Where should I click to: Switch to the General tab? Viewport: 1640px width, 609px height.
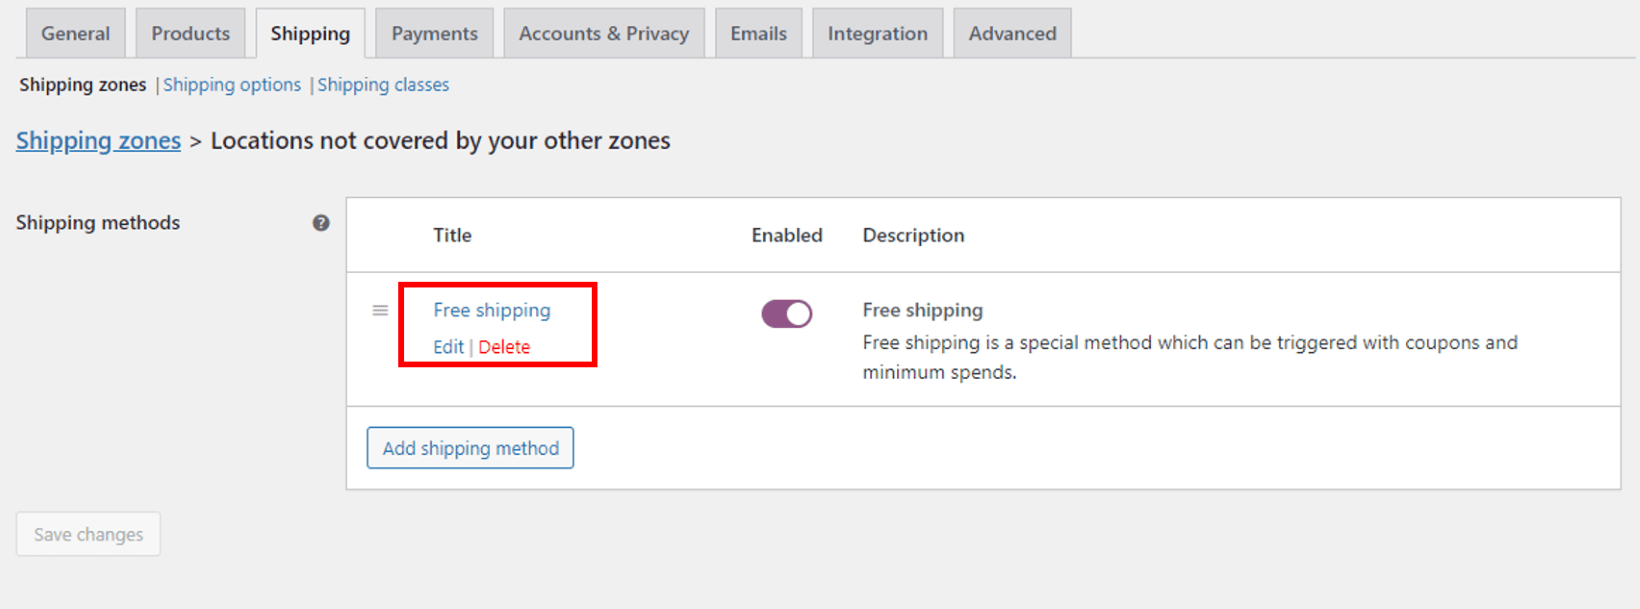75,32
